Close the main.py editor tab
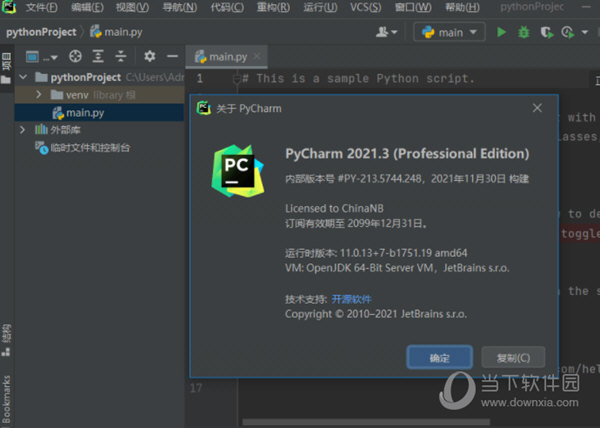 257,57
